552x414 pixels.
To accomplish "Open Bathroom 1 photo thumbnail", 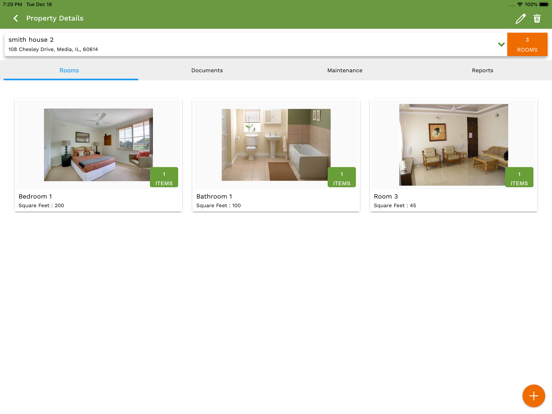I will (x=276, y=145).
